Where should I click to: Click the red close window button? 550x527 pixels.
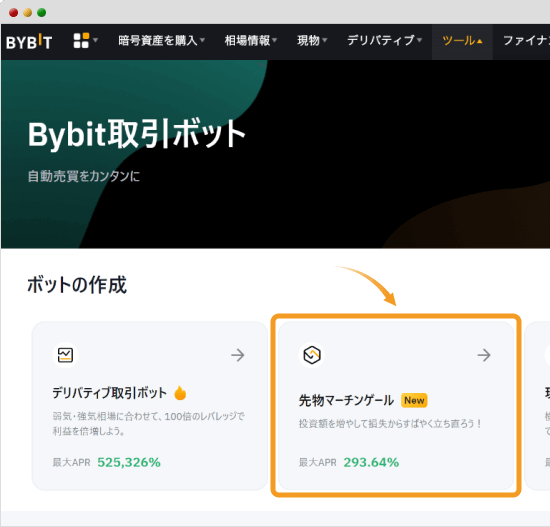tap(14, 13)
